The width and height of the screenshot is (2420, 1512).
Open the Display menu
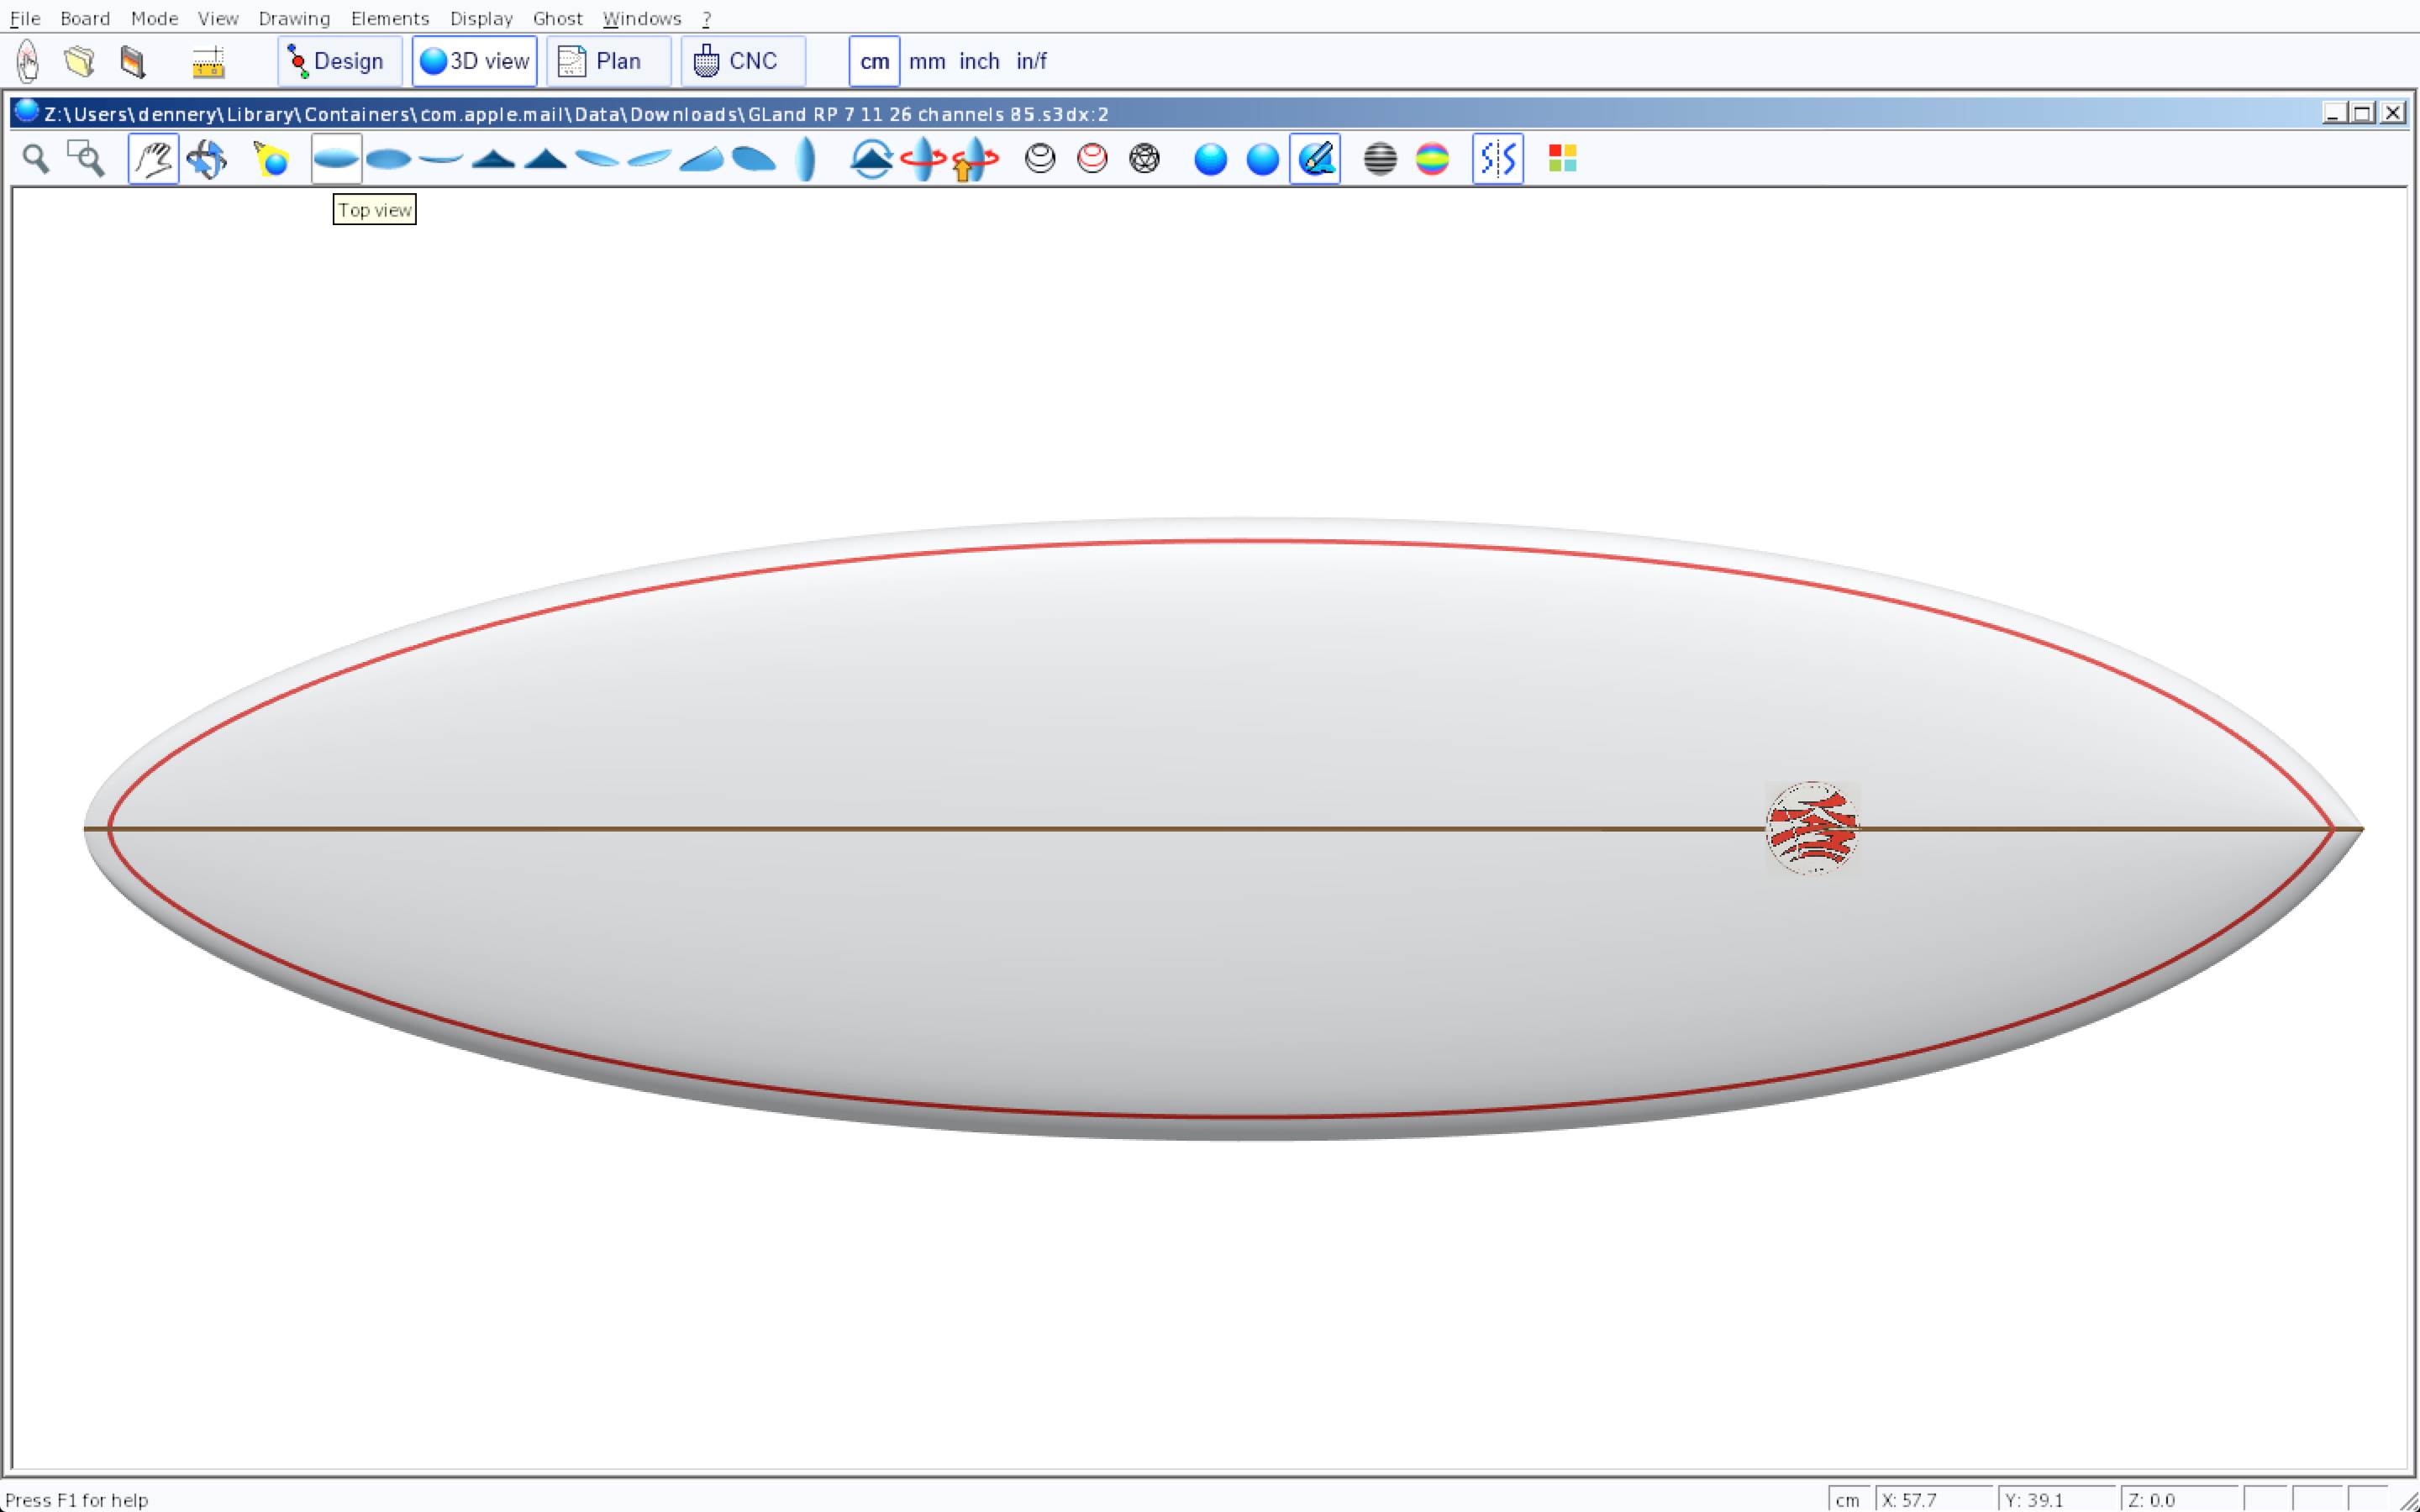[x=481, y=18]
